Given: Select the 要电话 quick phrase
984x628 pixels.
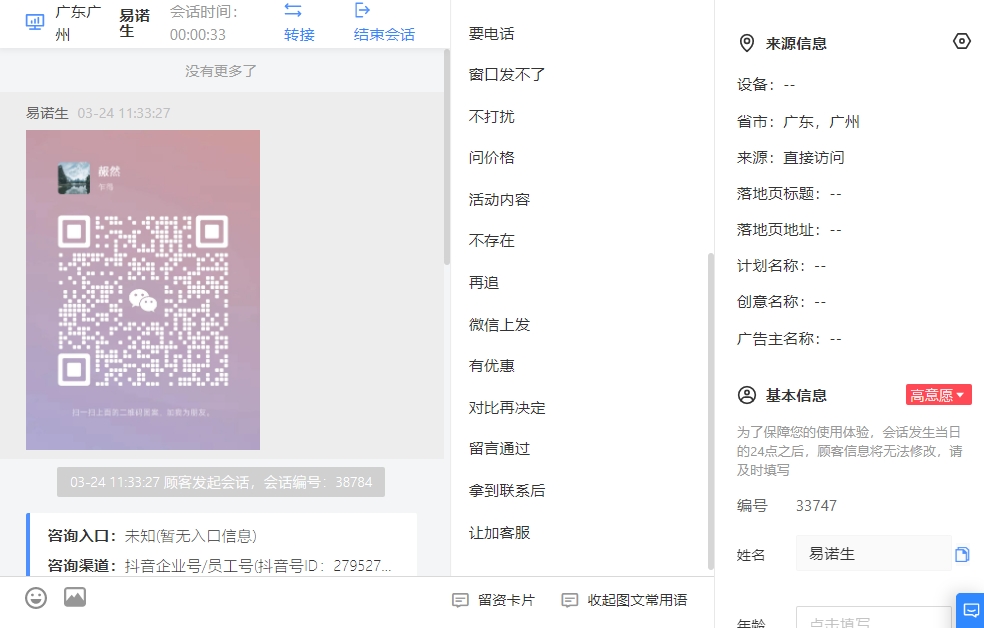Looking at the screenshot, I should (x=491, y=34).
